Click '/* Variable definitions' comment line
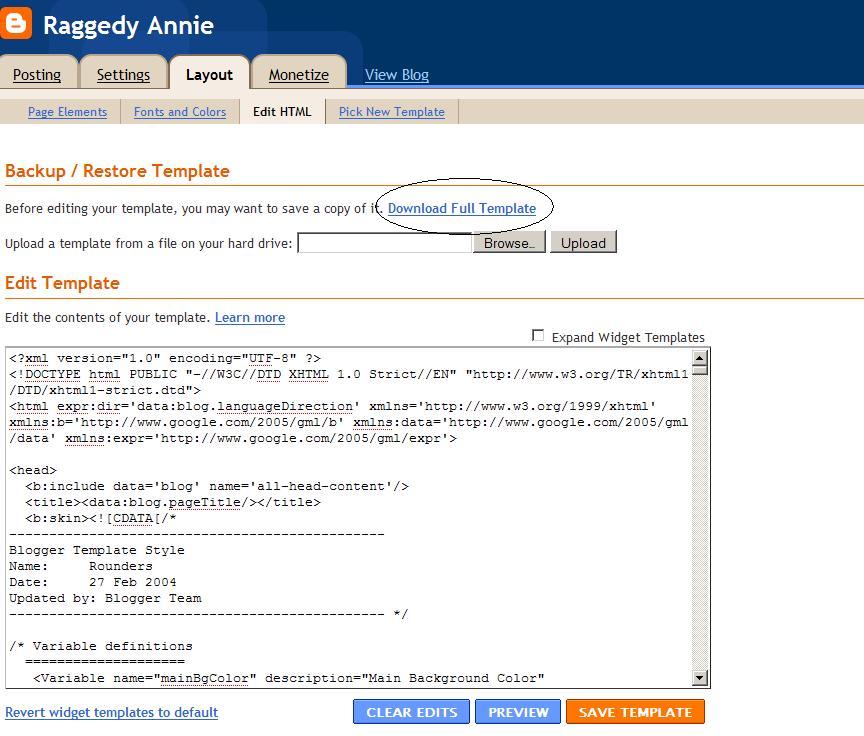The height and width of the screenshot is (736, 864). click(101, 646)
